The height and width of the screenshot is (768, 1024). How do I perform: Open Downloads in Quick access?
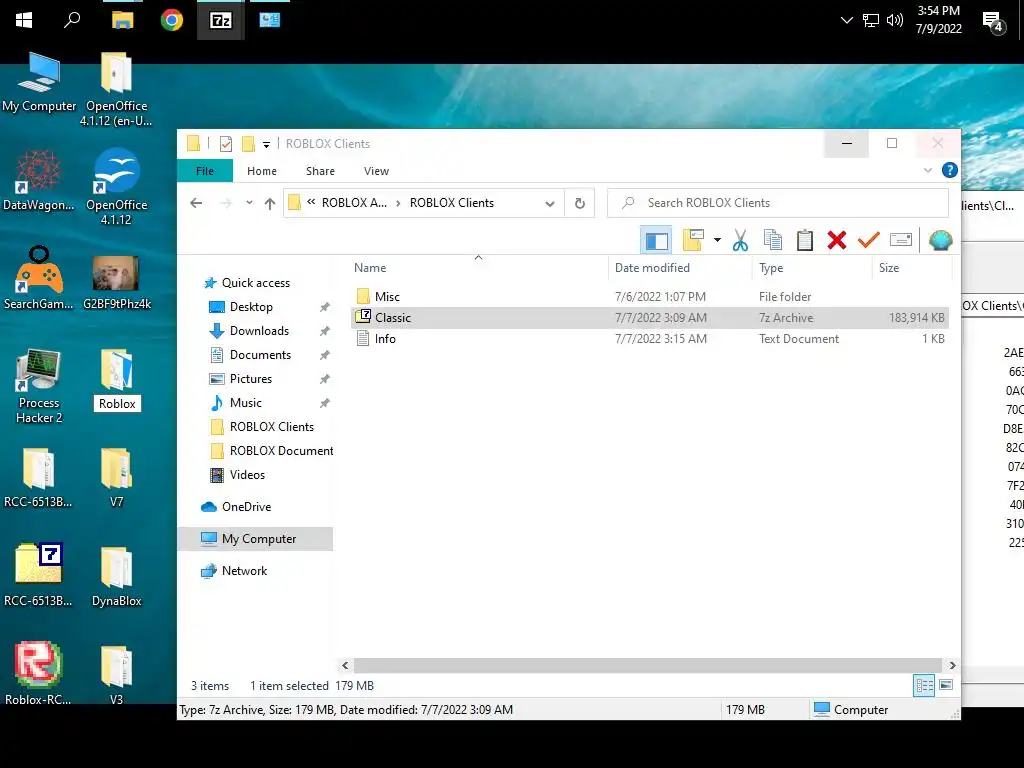(259, 331)
